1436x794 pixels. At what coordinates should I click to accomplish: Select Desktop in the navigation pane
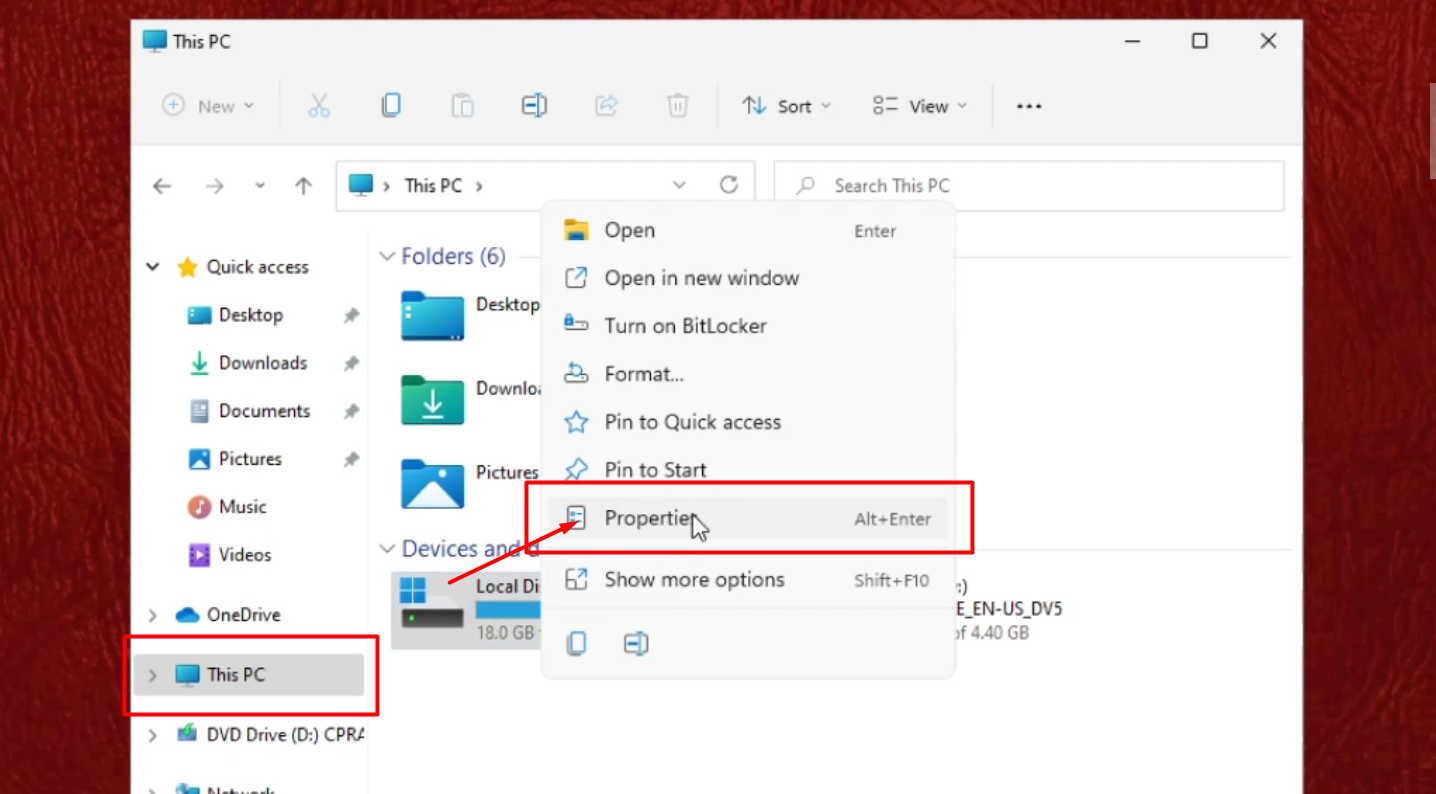tap(250, 315)
